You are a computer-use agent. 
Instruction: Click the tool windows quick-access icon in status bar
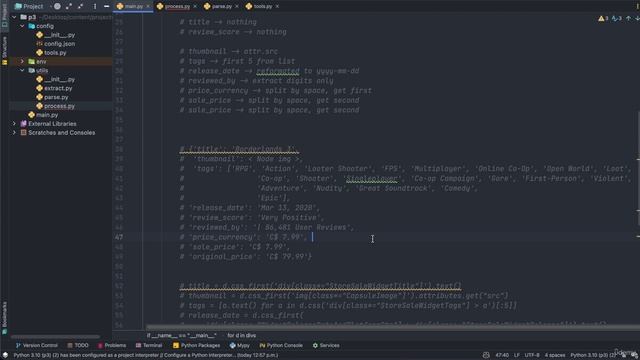[x=5, y=355]
